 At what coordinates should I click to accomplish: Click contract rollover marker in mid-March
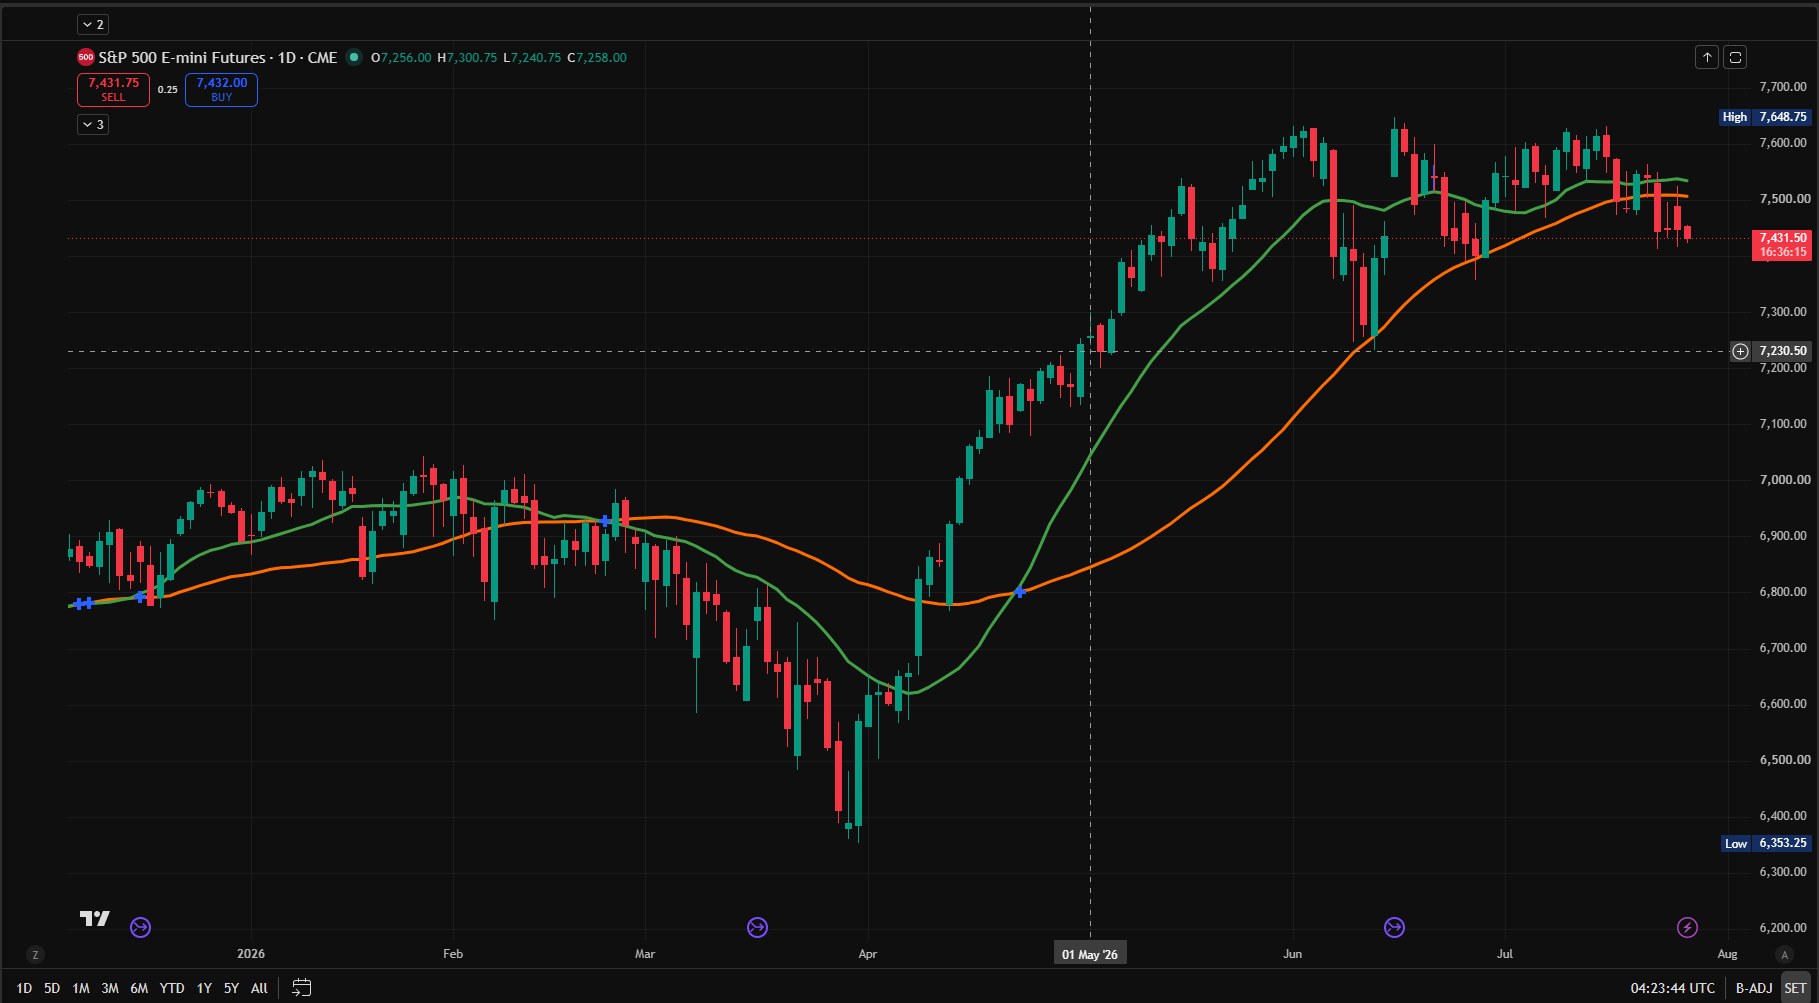758,928
